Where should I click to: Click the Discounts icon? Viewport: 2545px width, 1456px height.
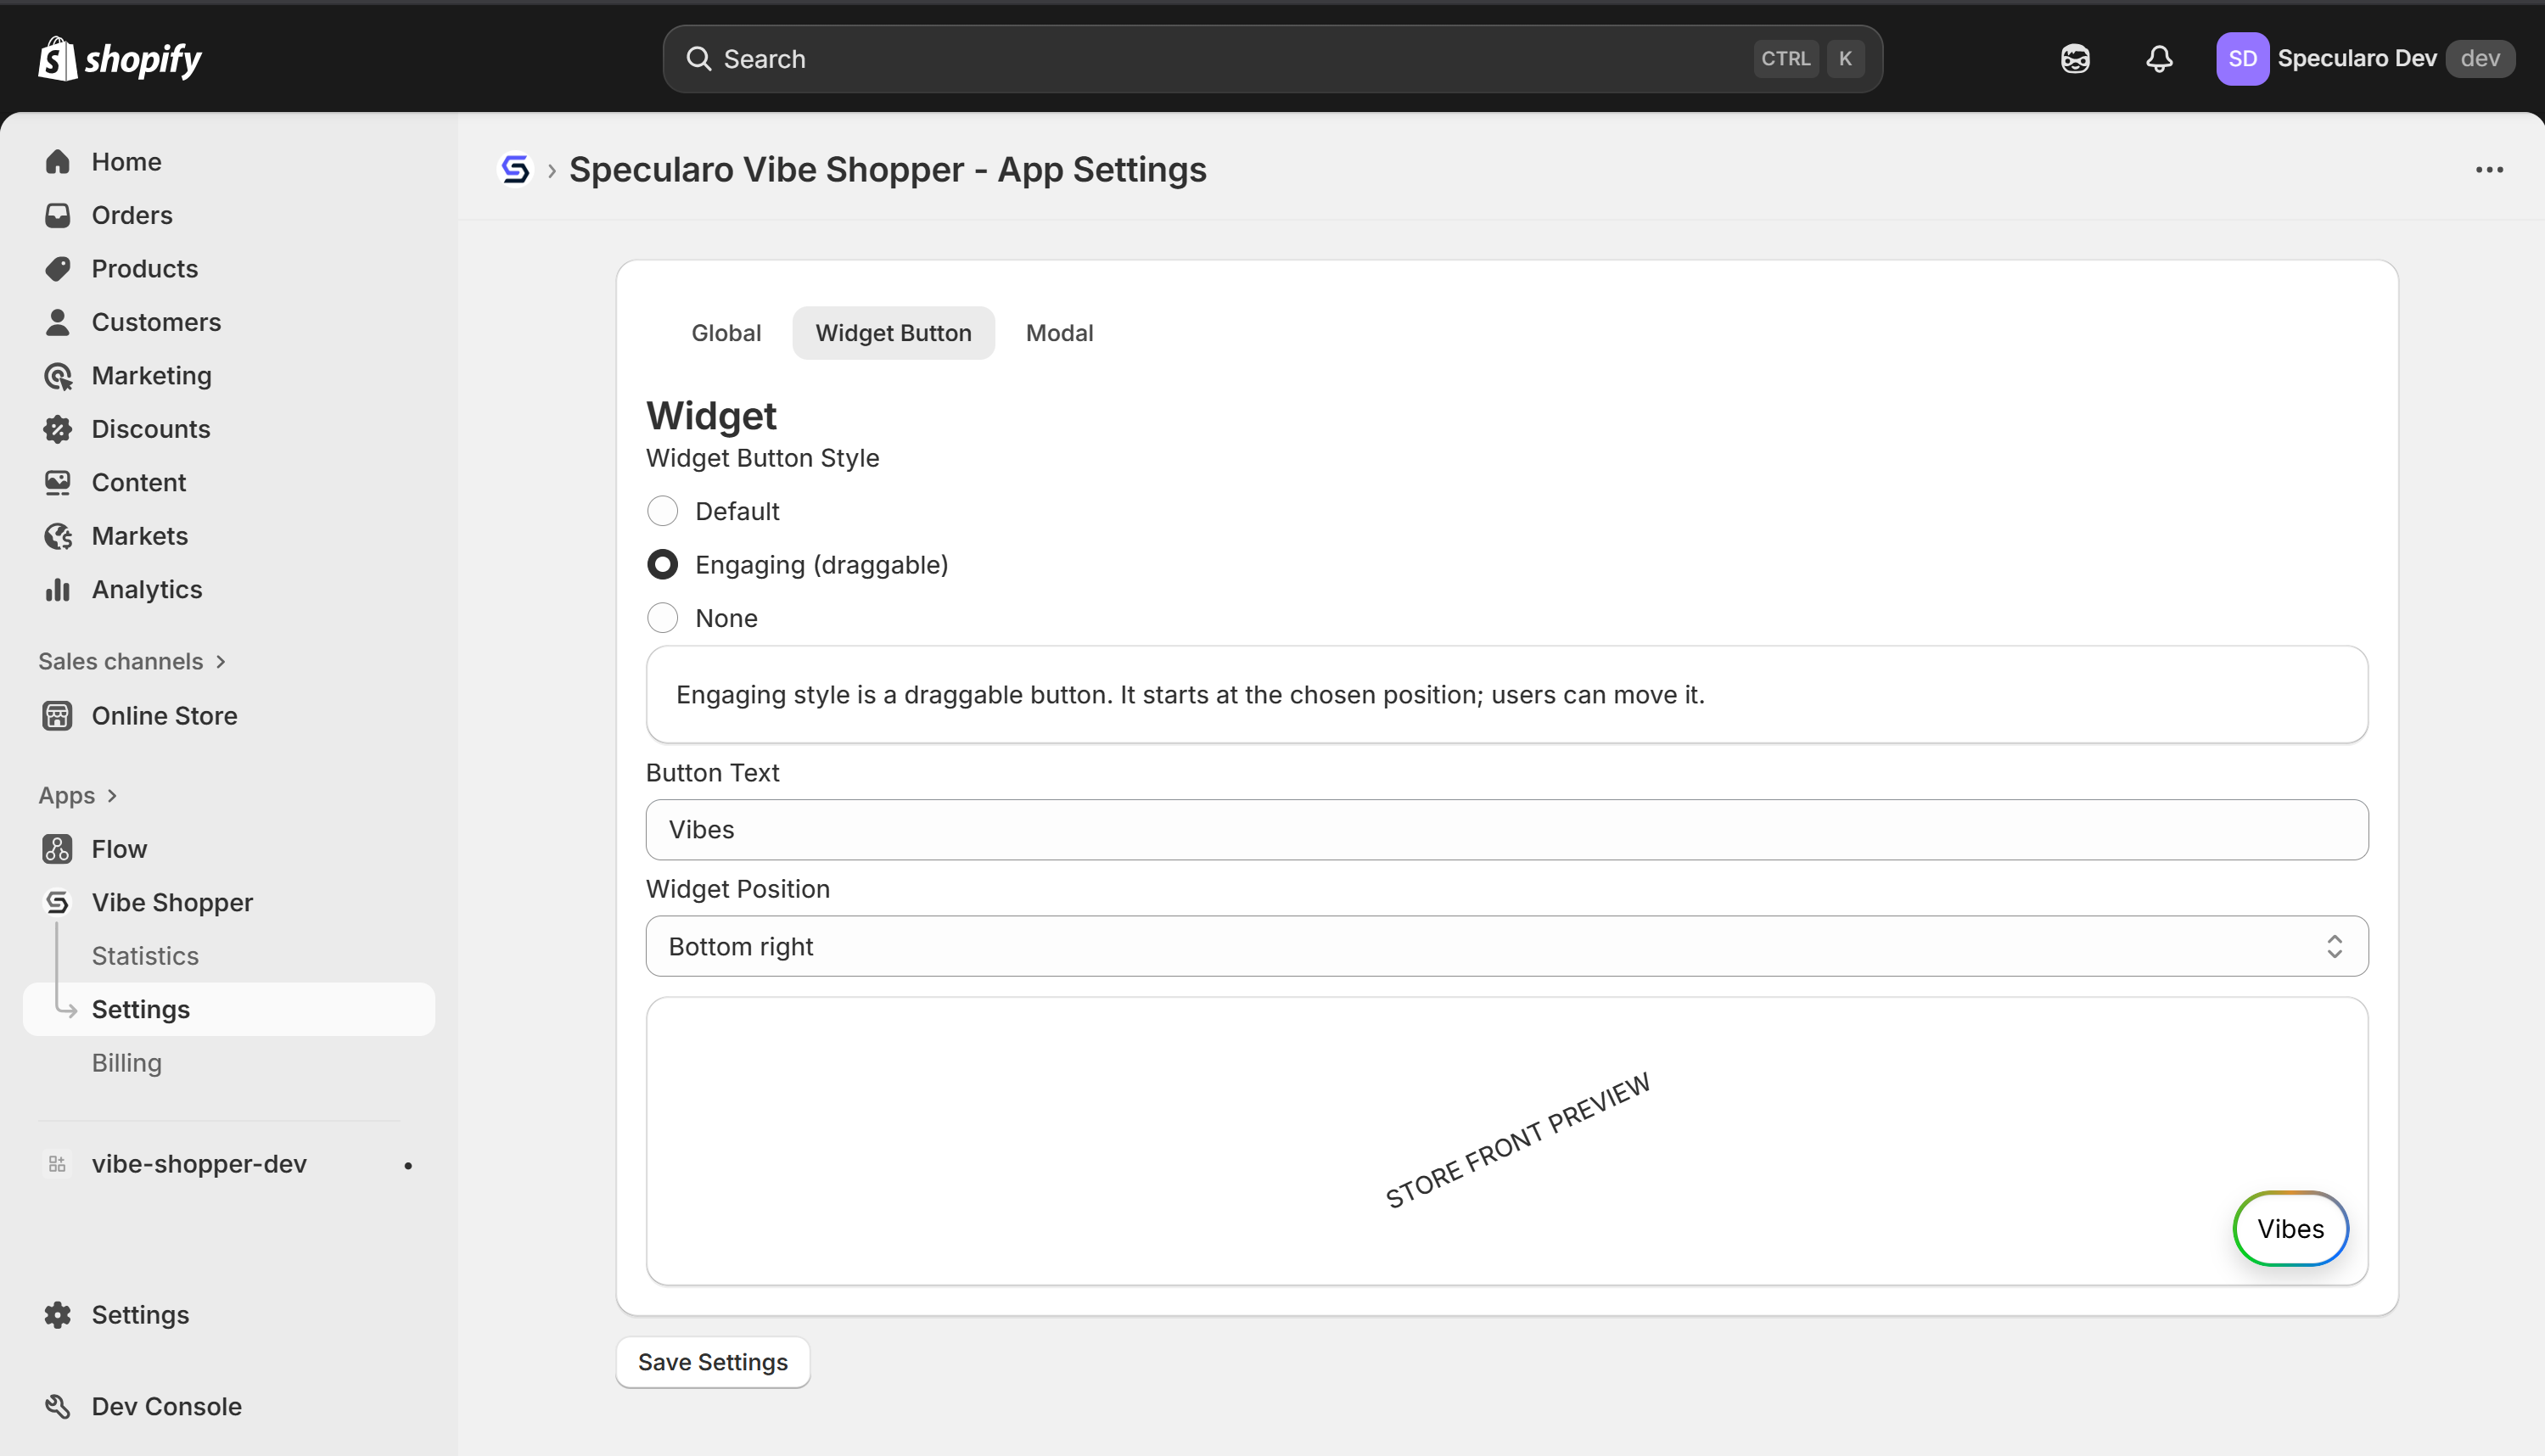tap(58, 428)
